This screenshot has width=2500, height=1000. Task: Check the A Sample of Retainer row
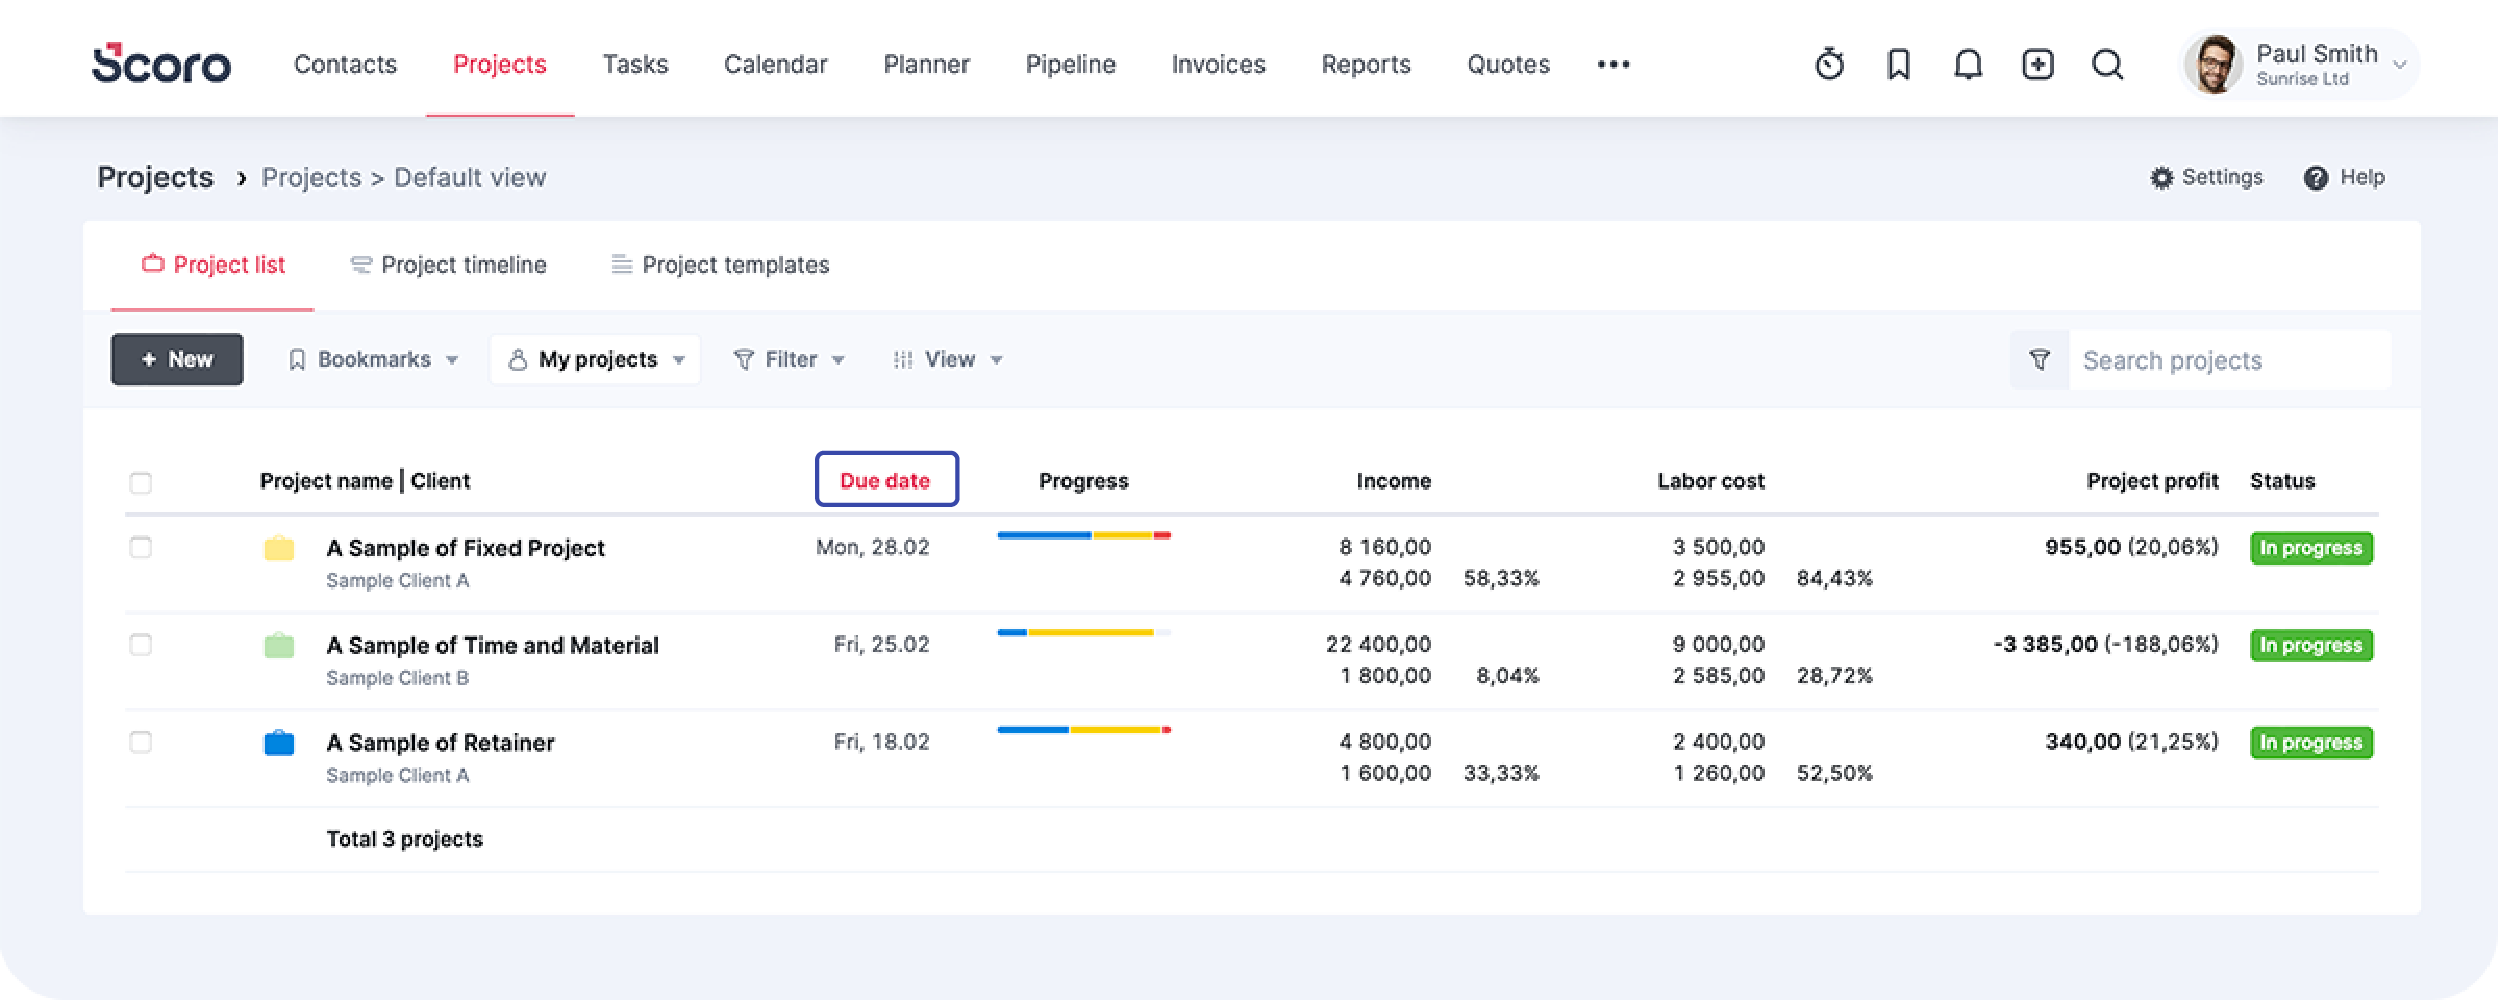[x=141, y=742]
